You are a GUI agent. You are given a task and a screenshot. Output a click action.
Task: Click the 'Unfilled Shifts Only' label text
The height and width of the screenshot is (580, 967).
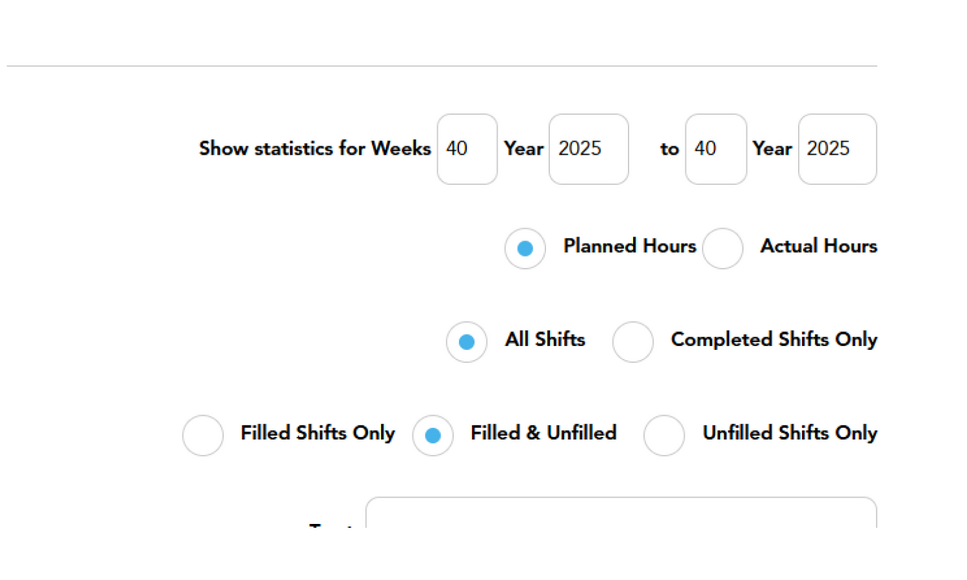pyautogui.click(x=790, y=433)
